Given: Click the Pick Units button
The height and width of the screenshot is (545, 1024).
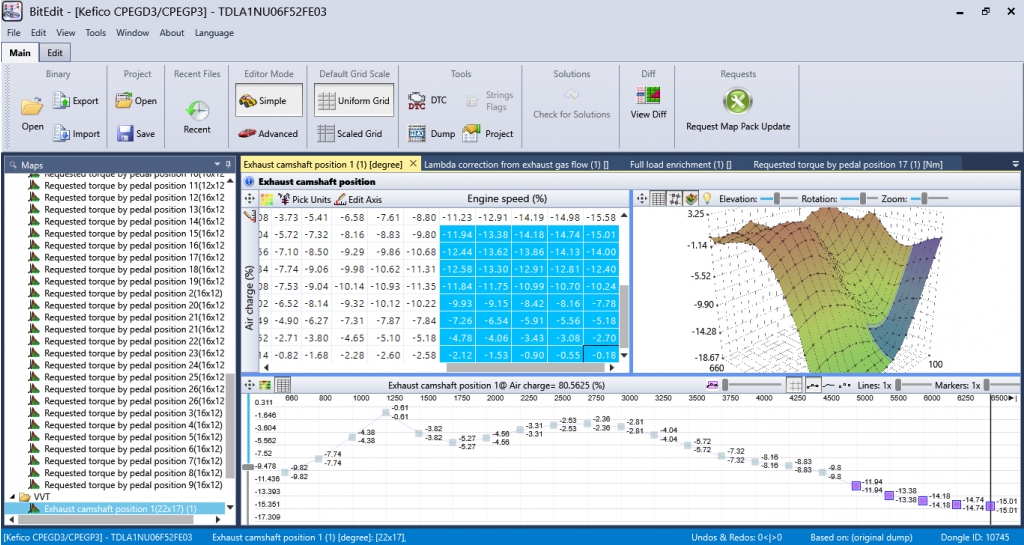Looking at the screenshot, I should pyautogui.click(x=304, y=200).
